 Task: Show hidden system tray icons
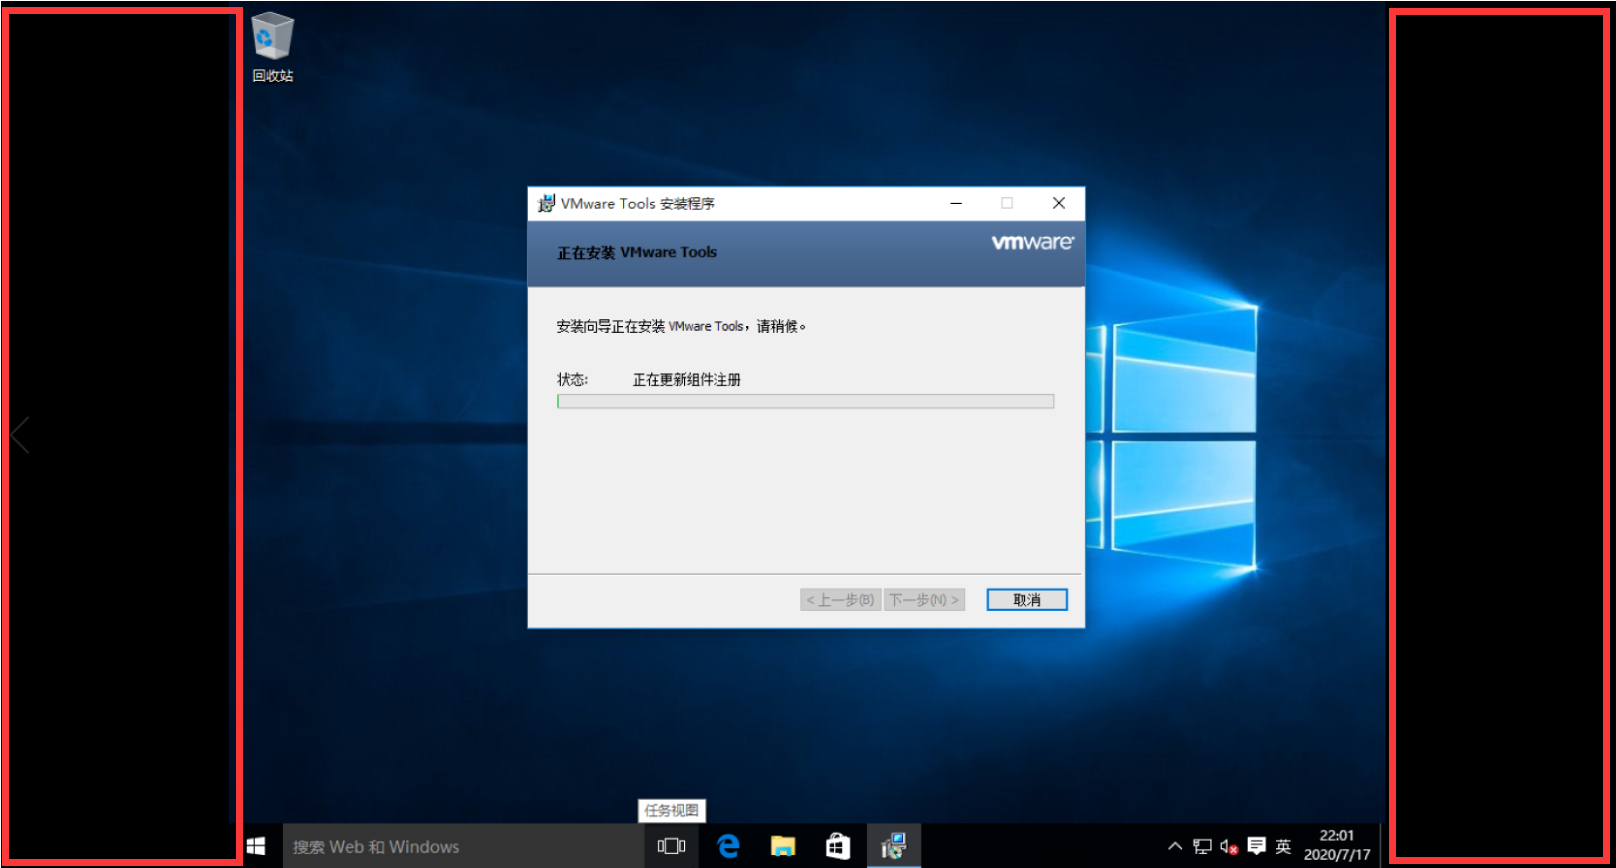[1175, 846]
